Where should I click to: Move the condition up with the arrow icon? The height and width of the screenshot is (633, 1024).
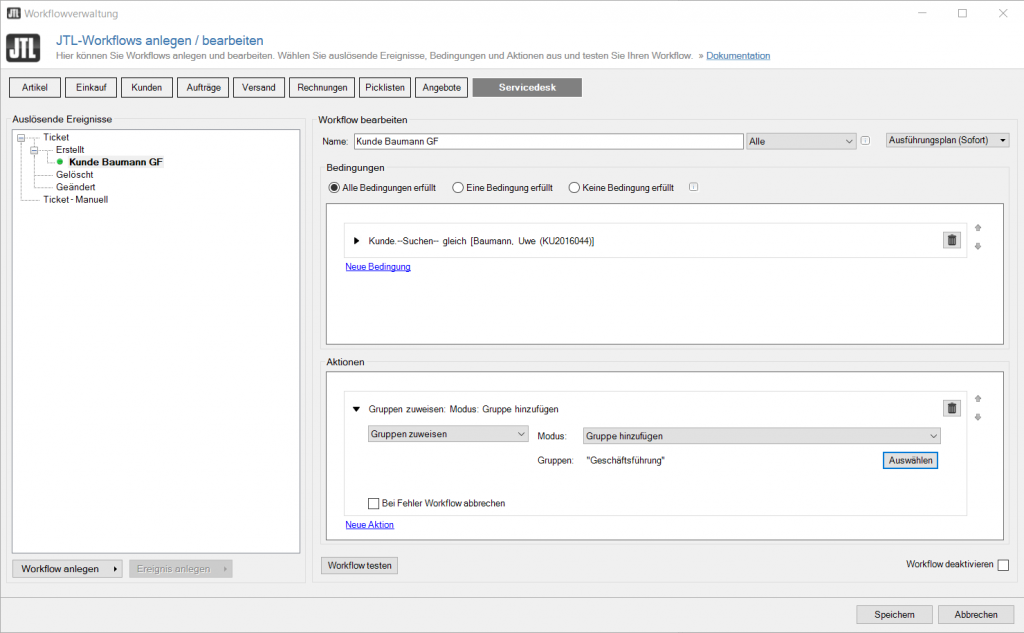pos(978,228)
